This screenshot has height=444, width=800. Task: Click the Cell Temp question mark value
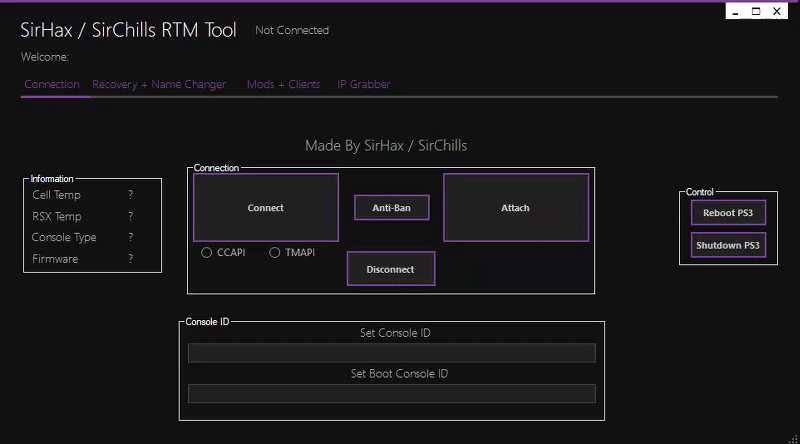pyautogui.click(x=131, y=194)
